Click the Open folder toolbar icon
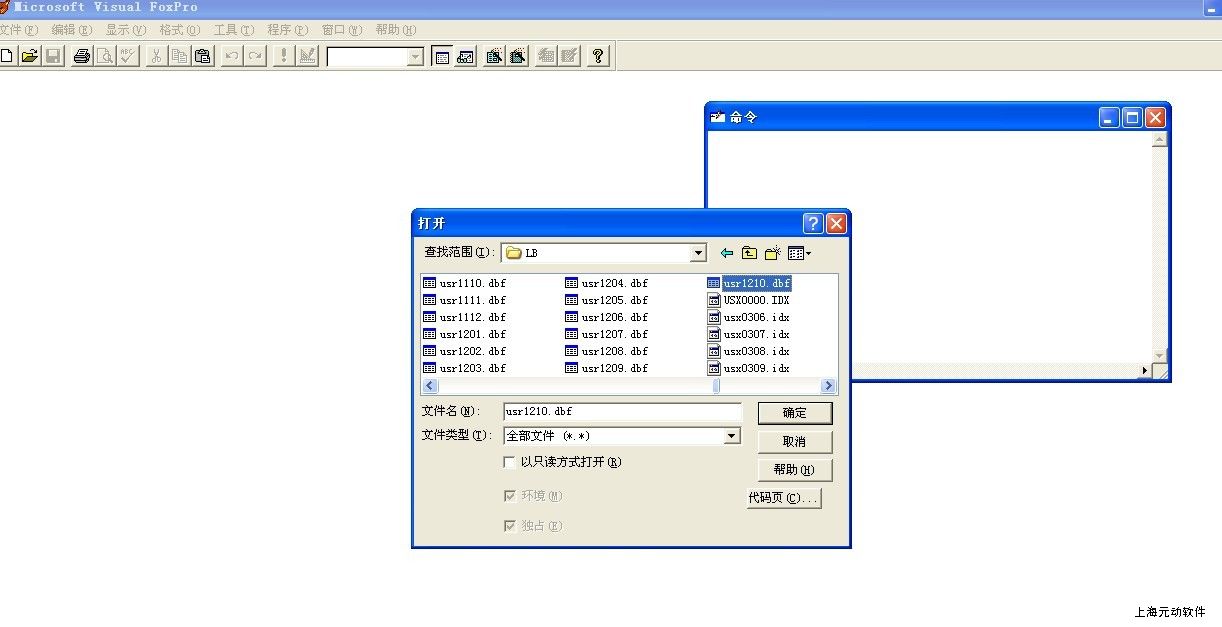Image resolution: width=1222 pixels, height=627 pixels. [x=30, y=56]
